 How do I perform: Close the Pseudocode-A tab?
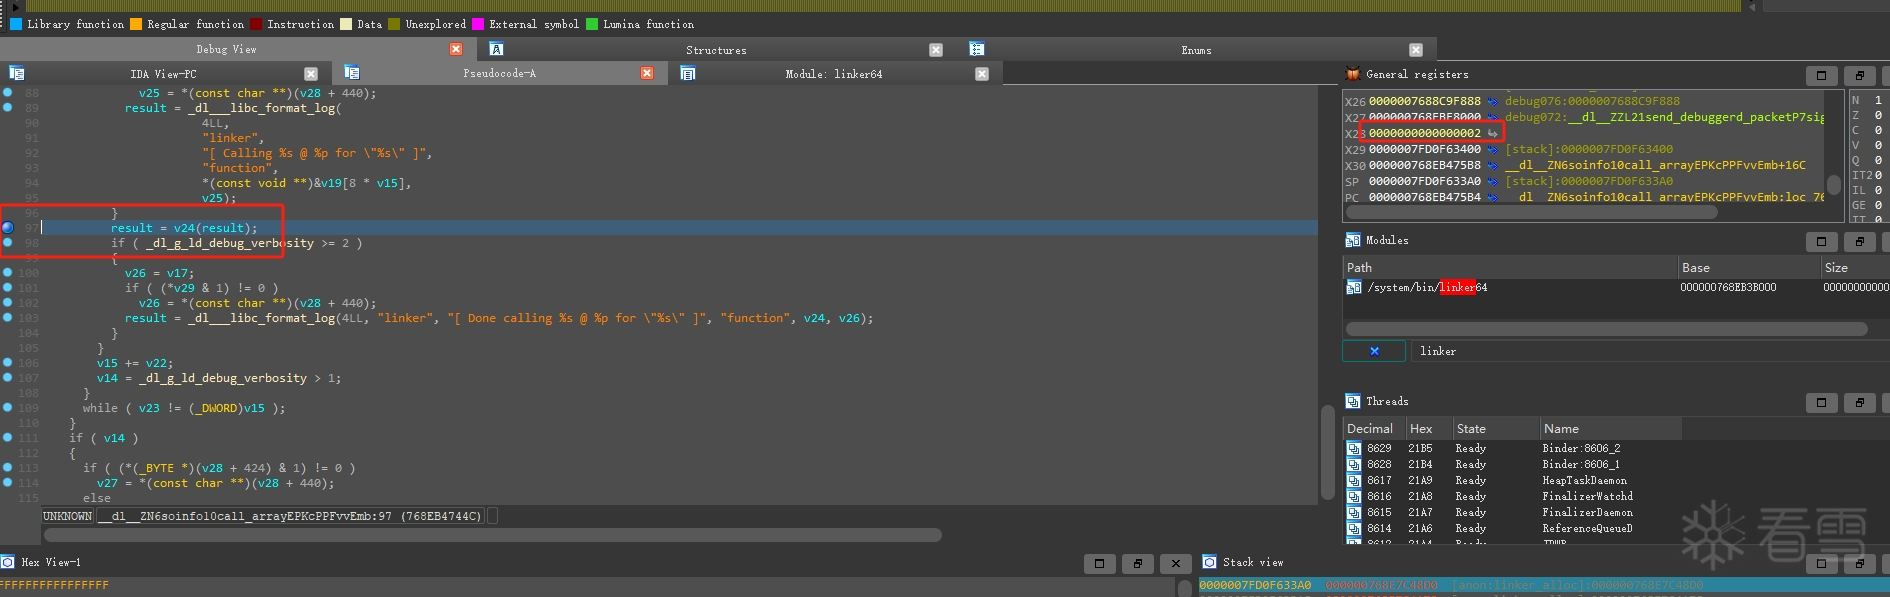click(647, 73)
